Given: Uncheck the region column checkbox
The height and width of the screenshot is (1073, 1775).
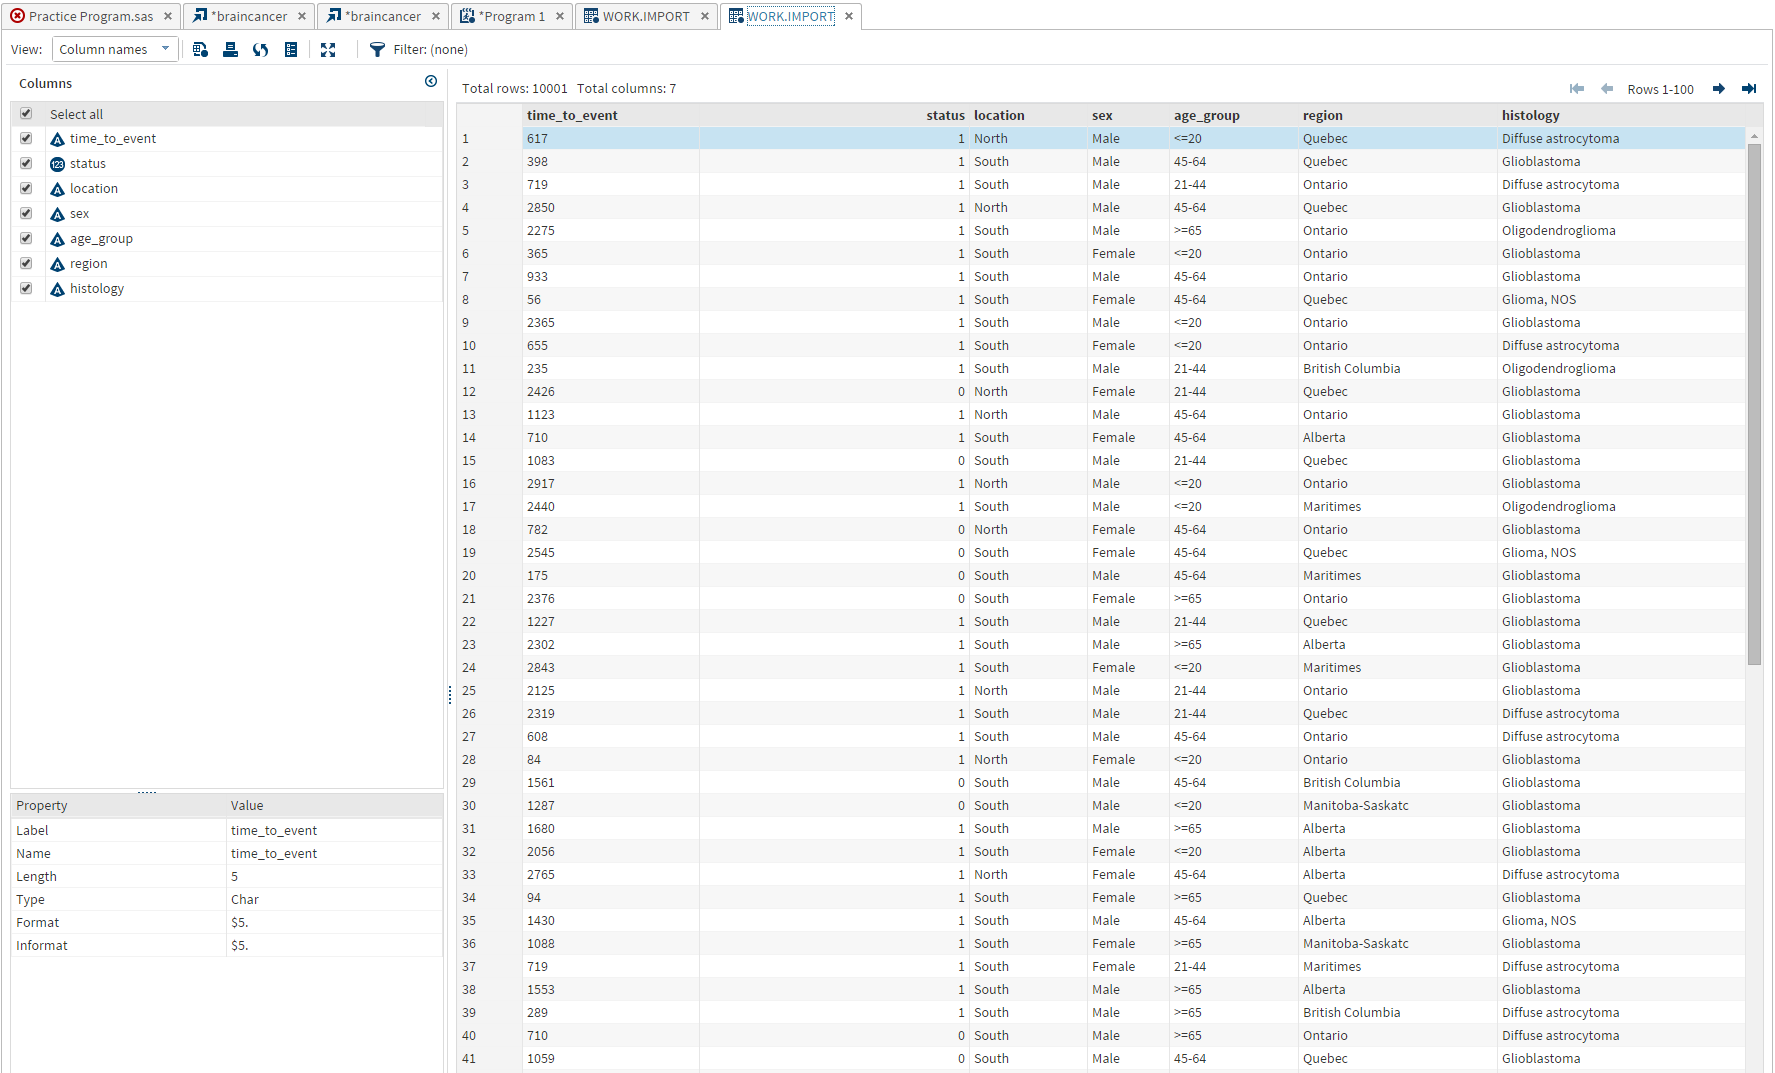Looking at the screenshot, I should 26,264.
